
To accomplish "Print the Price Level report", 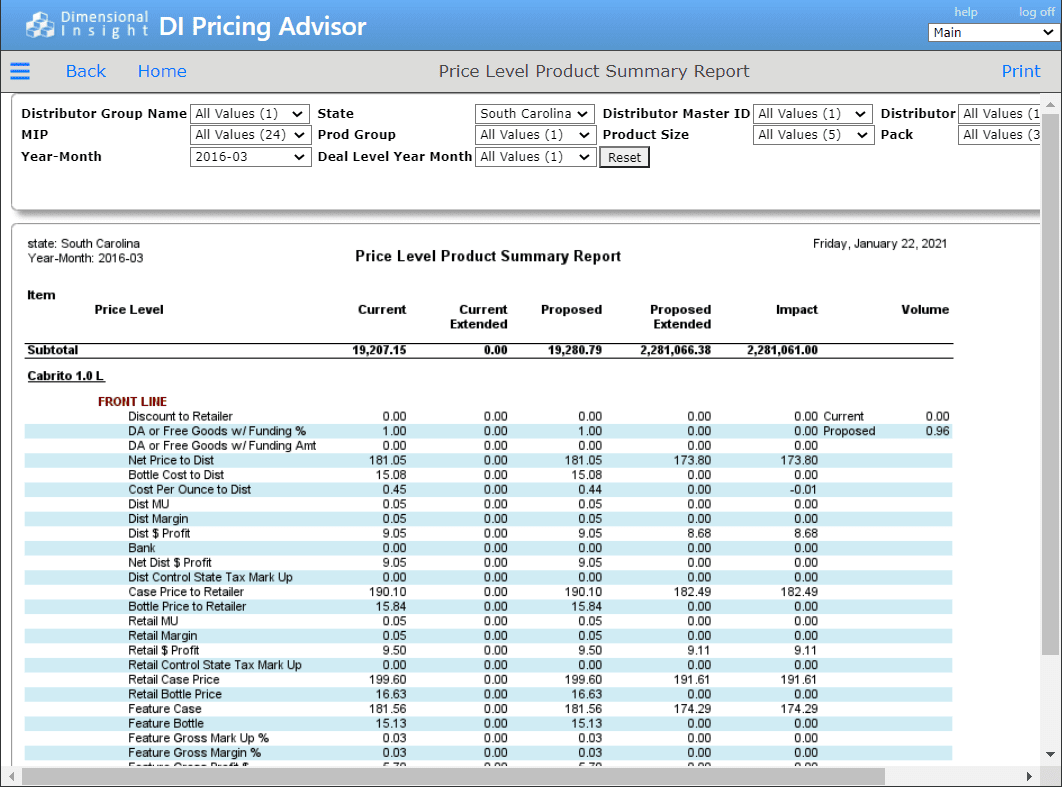I will pos(1021,71).
